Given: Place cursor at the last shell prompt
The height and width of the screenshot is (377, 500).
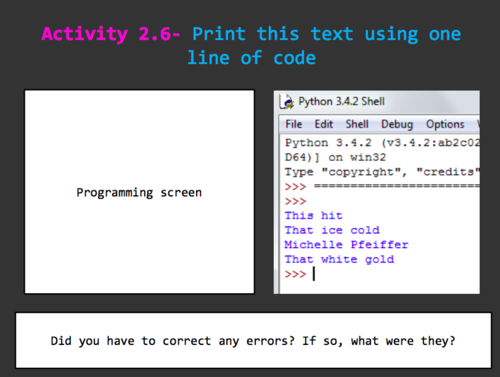Looking at the screenshot, I should pos(314,274).
